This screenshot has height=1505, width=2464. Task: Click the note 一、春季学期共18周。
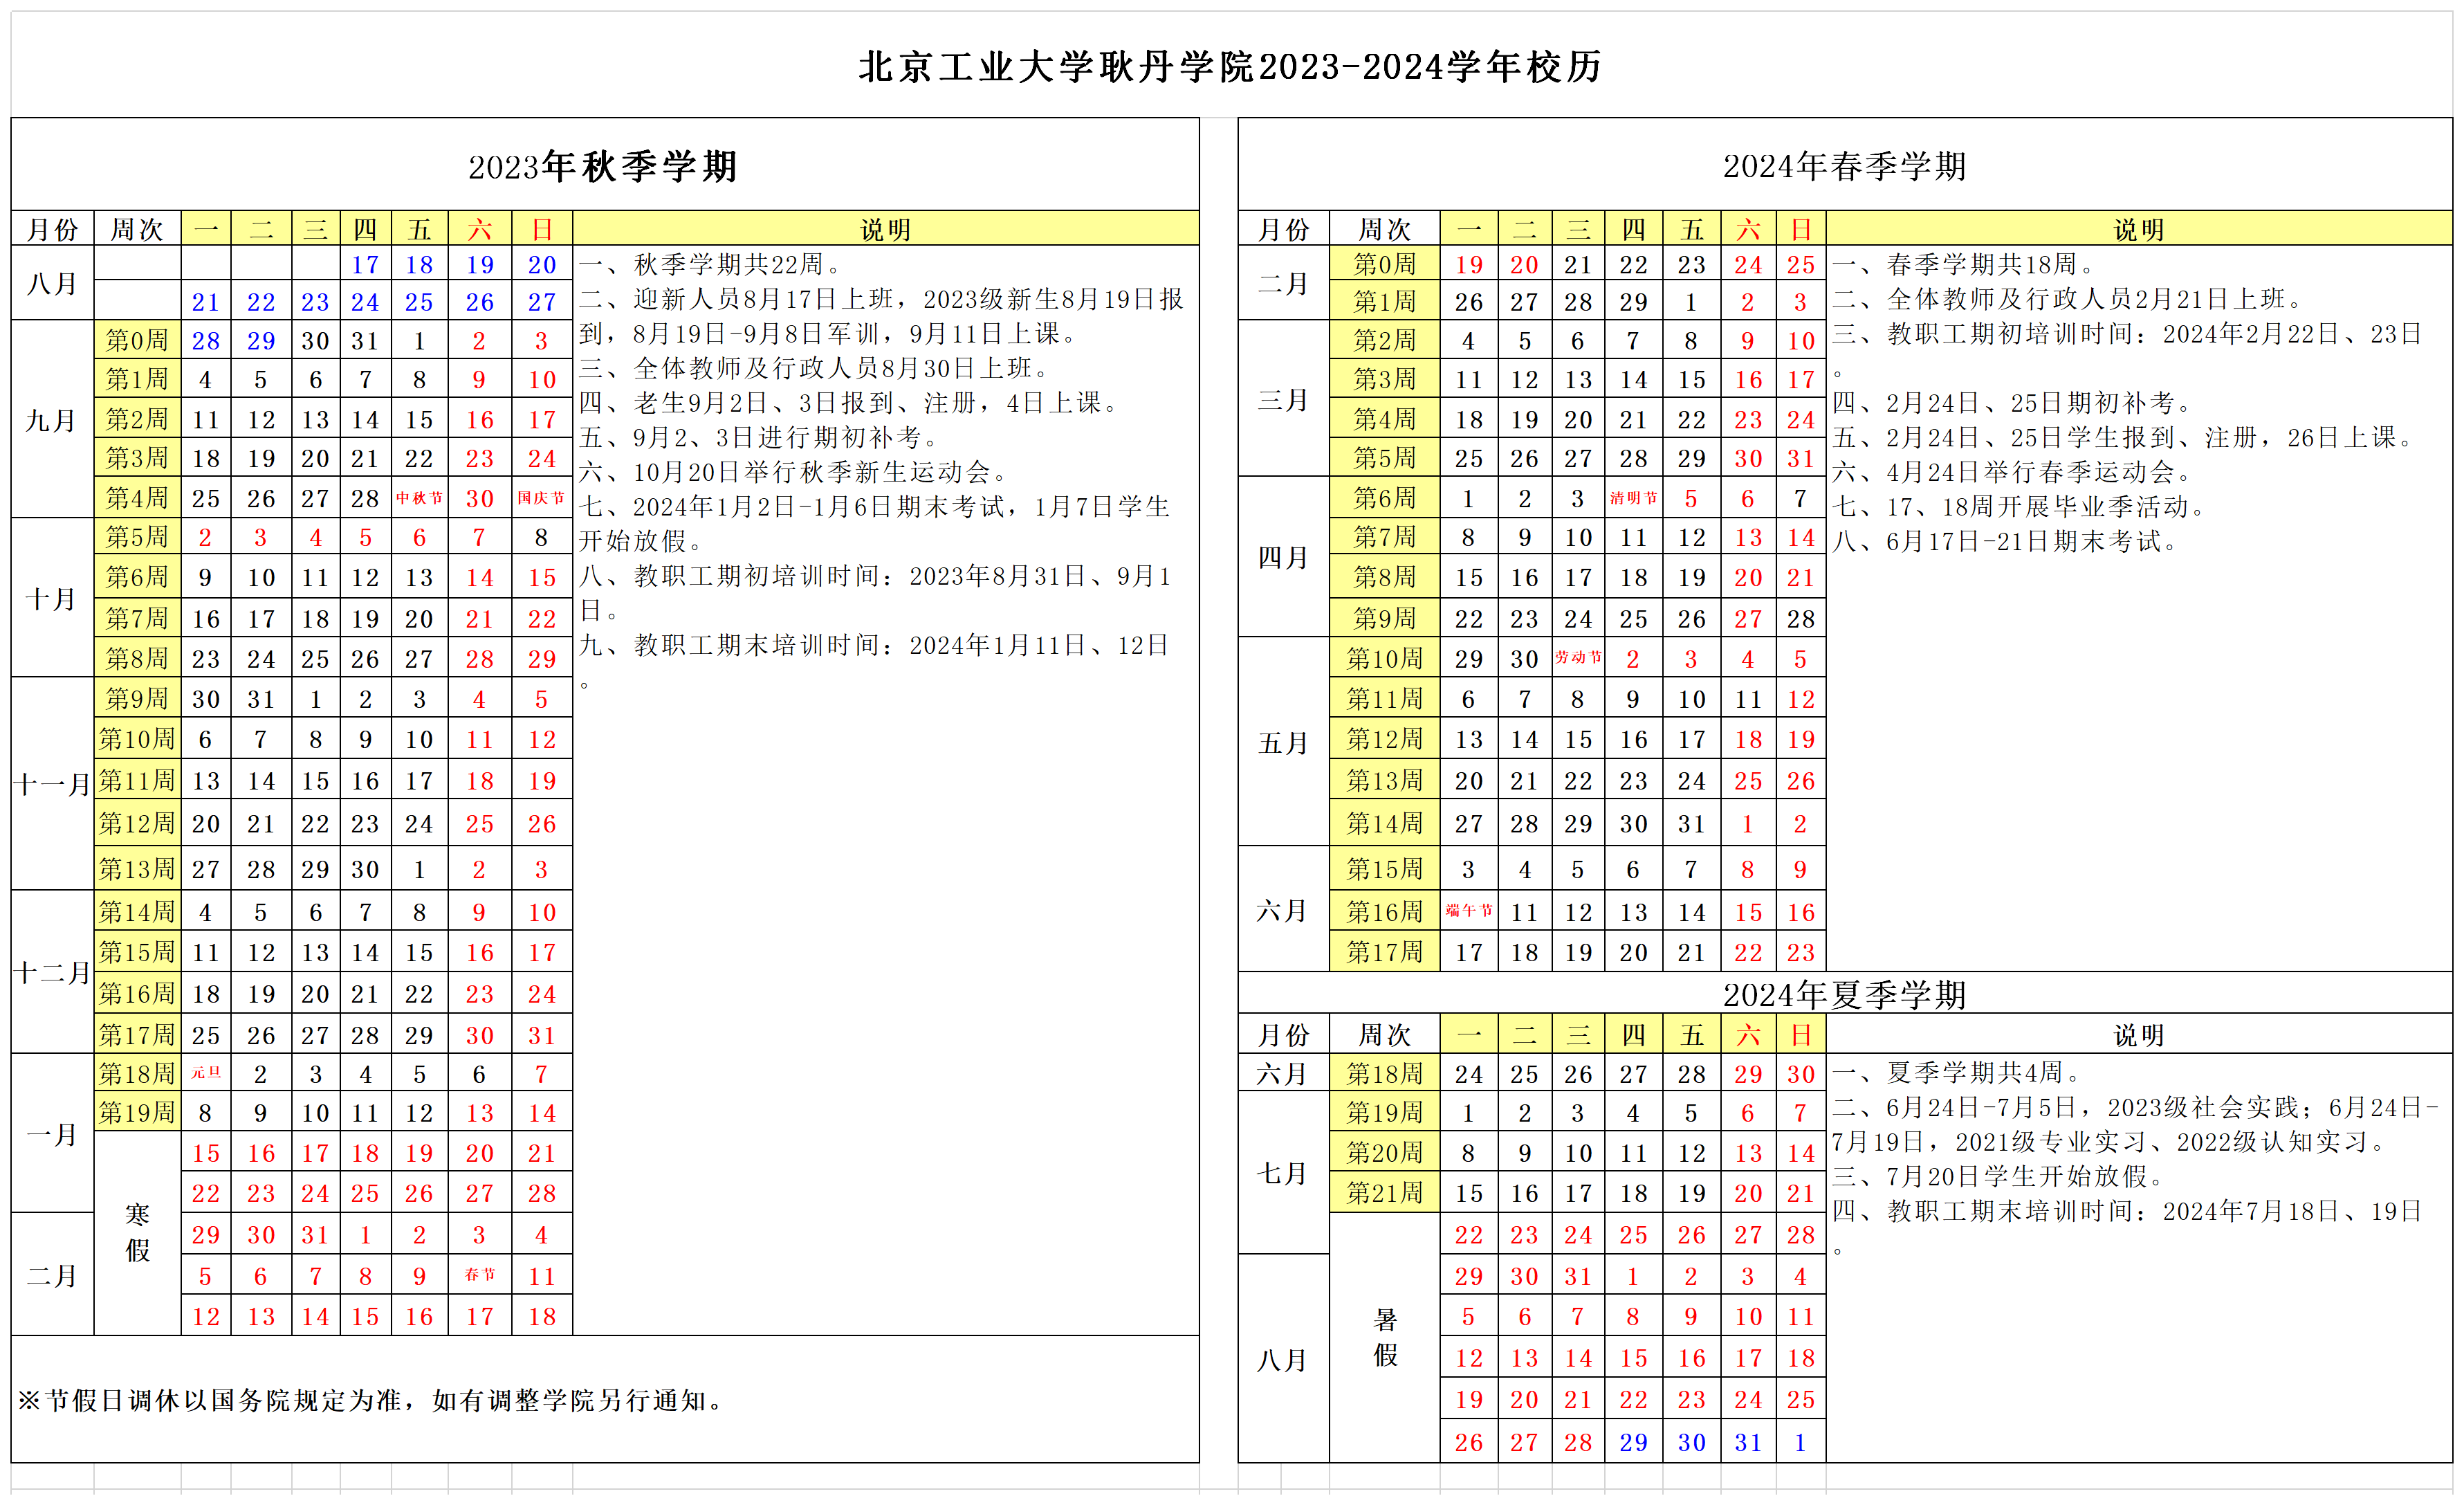pos(1965,264)
